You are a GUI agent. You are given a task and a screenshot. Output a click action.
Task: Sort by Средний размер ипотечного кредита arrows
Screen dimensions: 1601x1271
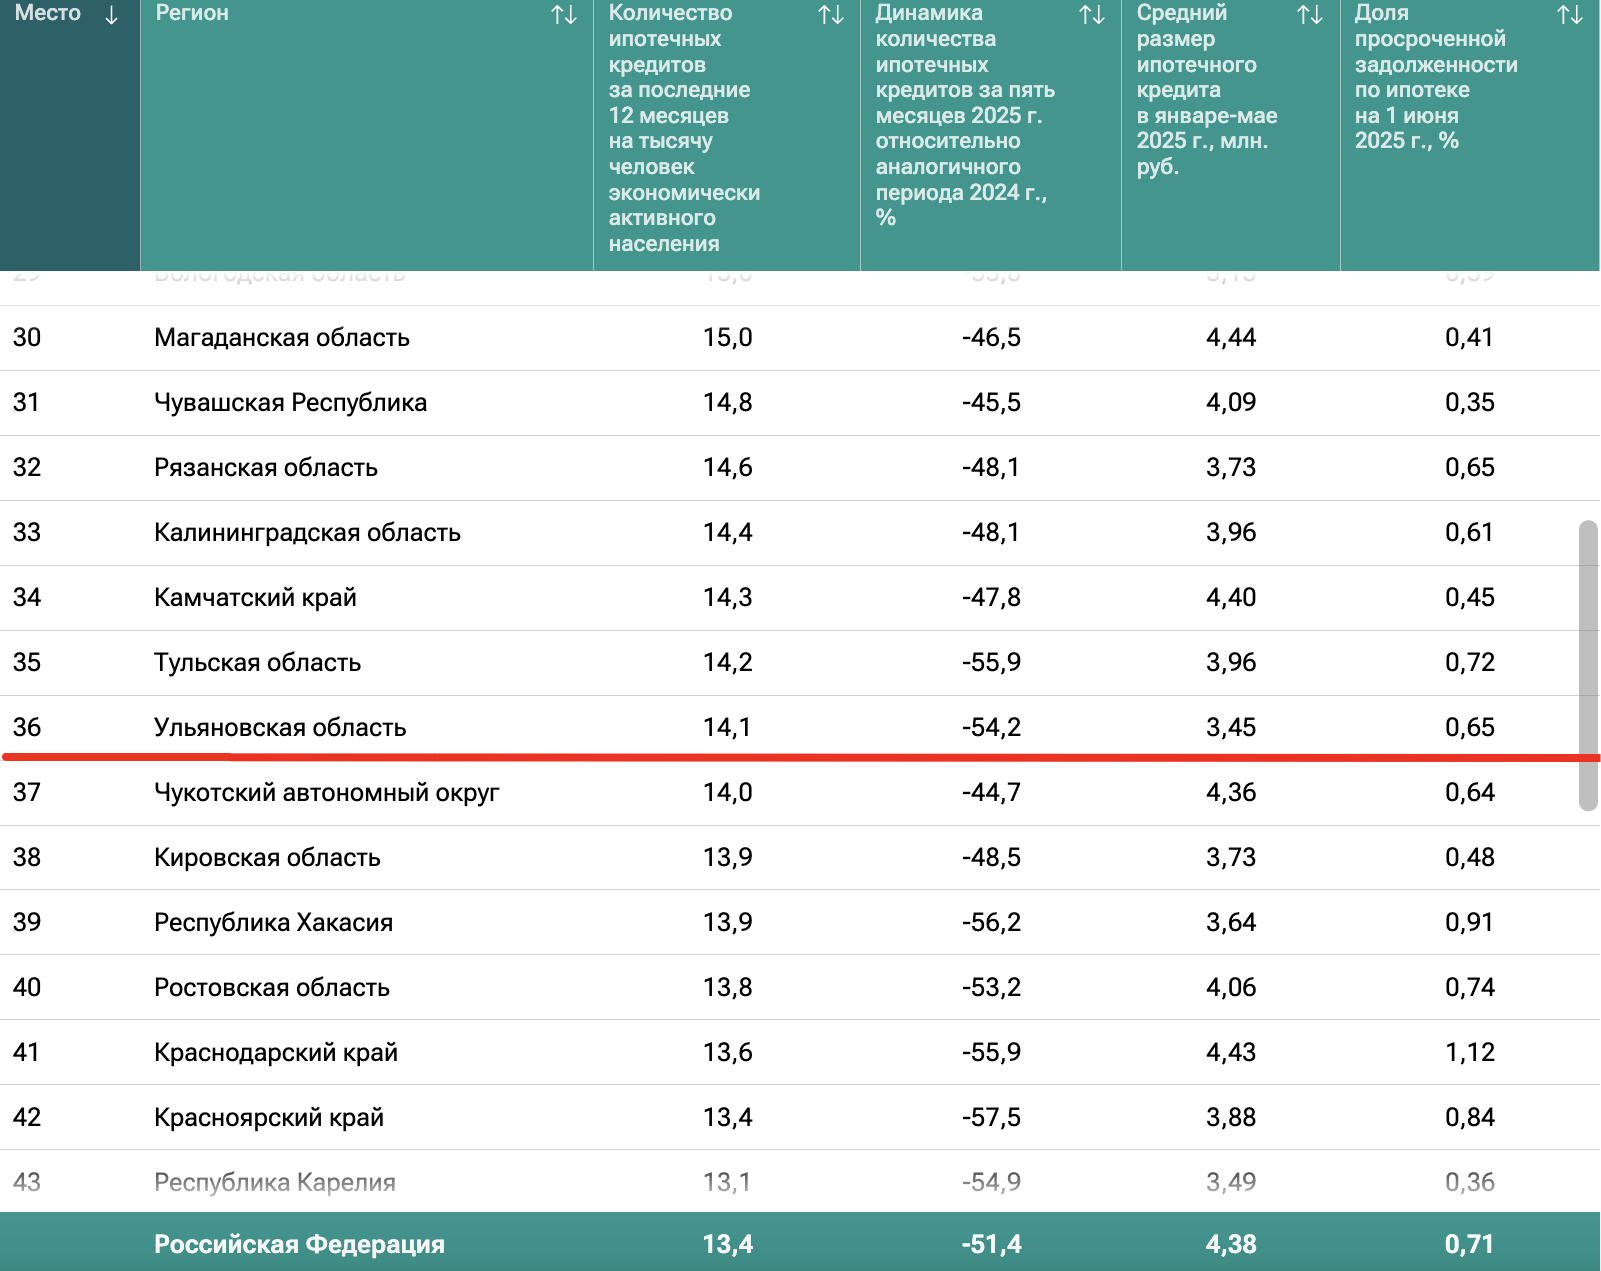(x=1310, y=15)
